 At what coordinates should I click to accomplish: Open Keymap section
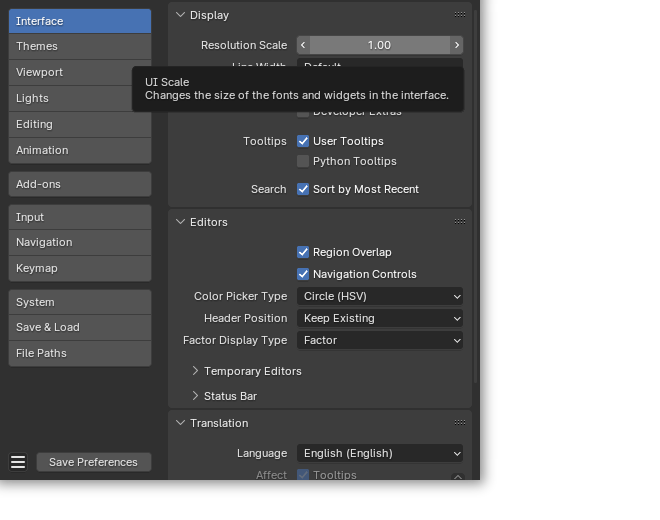(x=80, y=268)
